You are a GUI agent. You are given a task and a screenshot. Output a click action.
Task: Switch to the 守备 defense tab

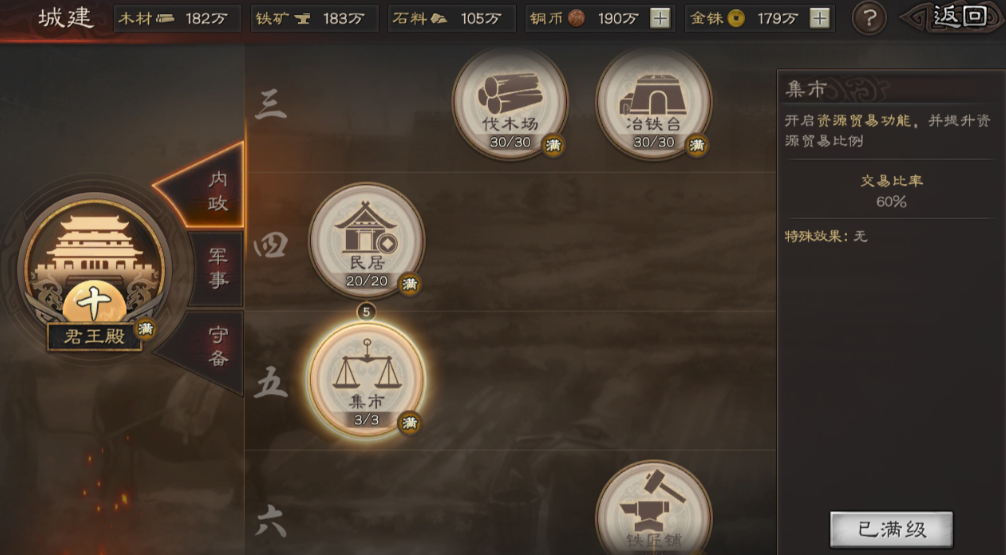click(210, 350)
